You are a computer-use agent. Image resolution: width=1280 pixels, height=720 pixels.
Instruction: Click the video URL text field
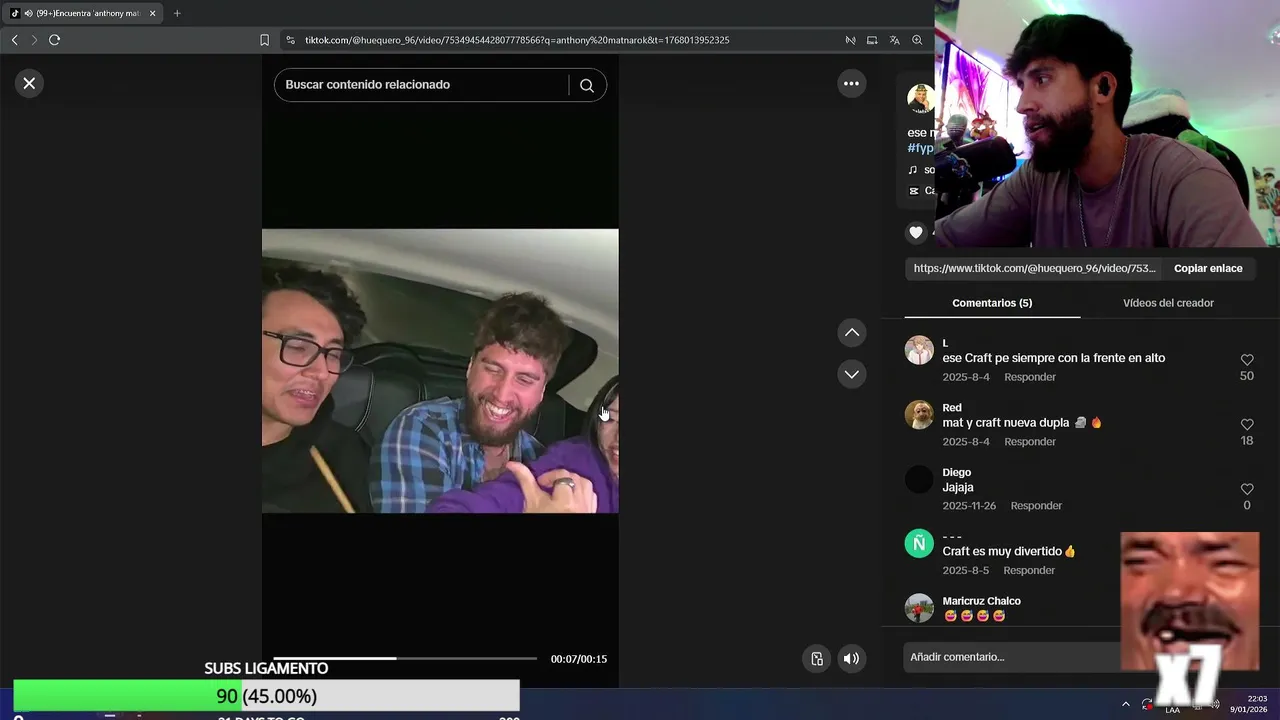[x=1034, y=268]
